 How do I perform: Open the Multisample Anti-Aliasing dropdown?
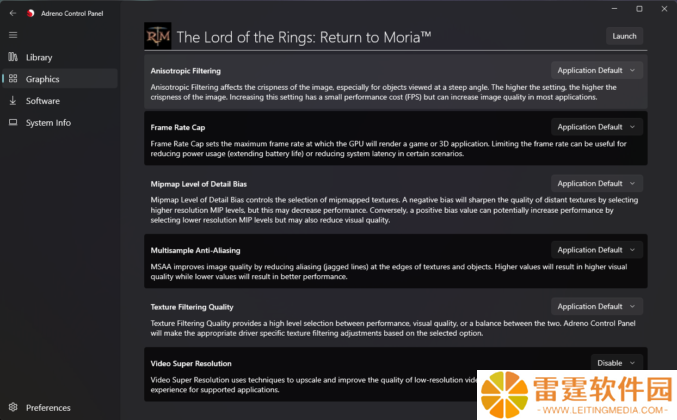tap(597, 250)
